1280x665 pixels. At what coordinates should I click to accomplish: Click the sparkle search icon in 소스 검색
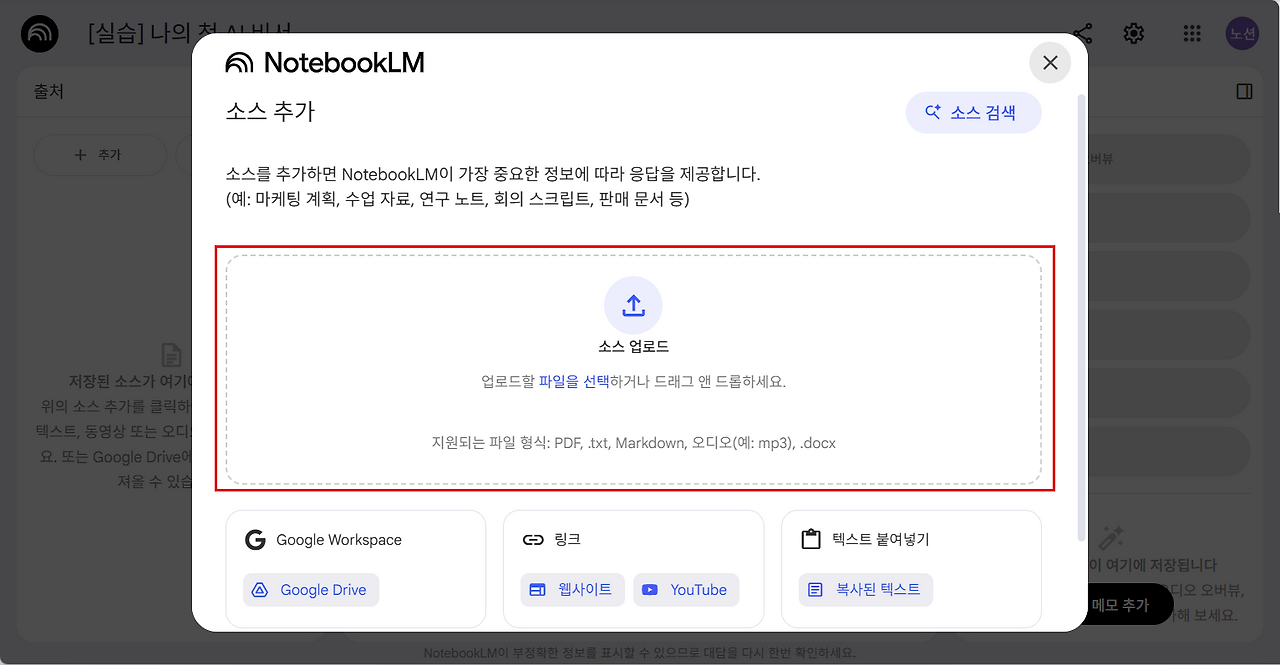(x=932, y=113)
